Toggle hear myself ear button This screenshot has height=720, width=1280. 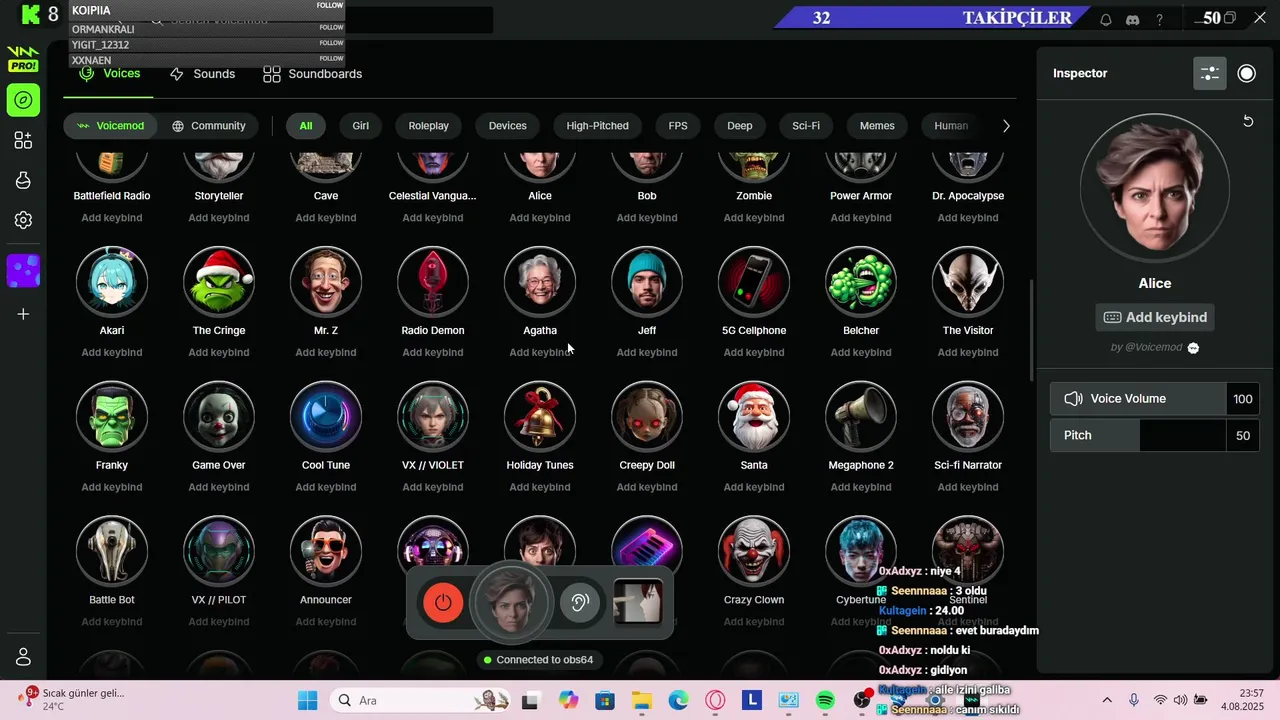pyautogui.click(x=580, y=602)
